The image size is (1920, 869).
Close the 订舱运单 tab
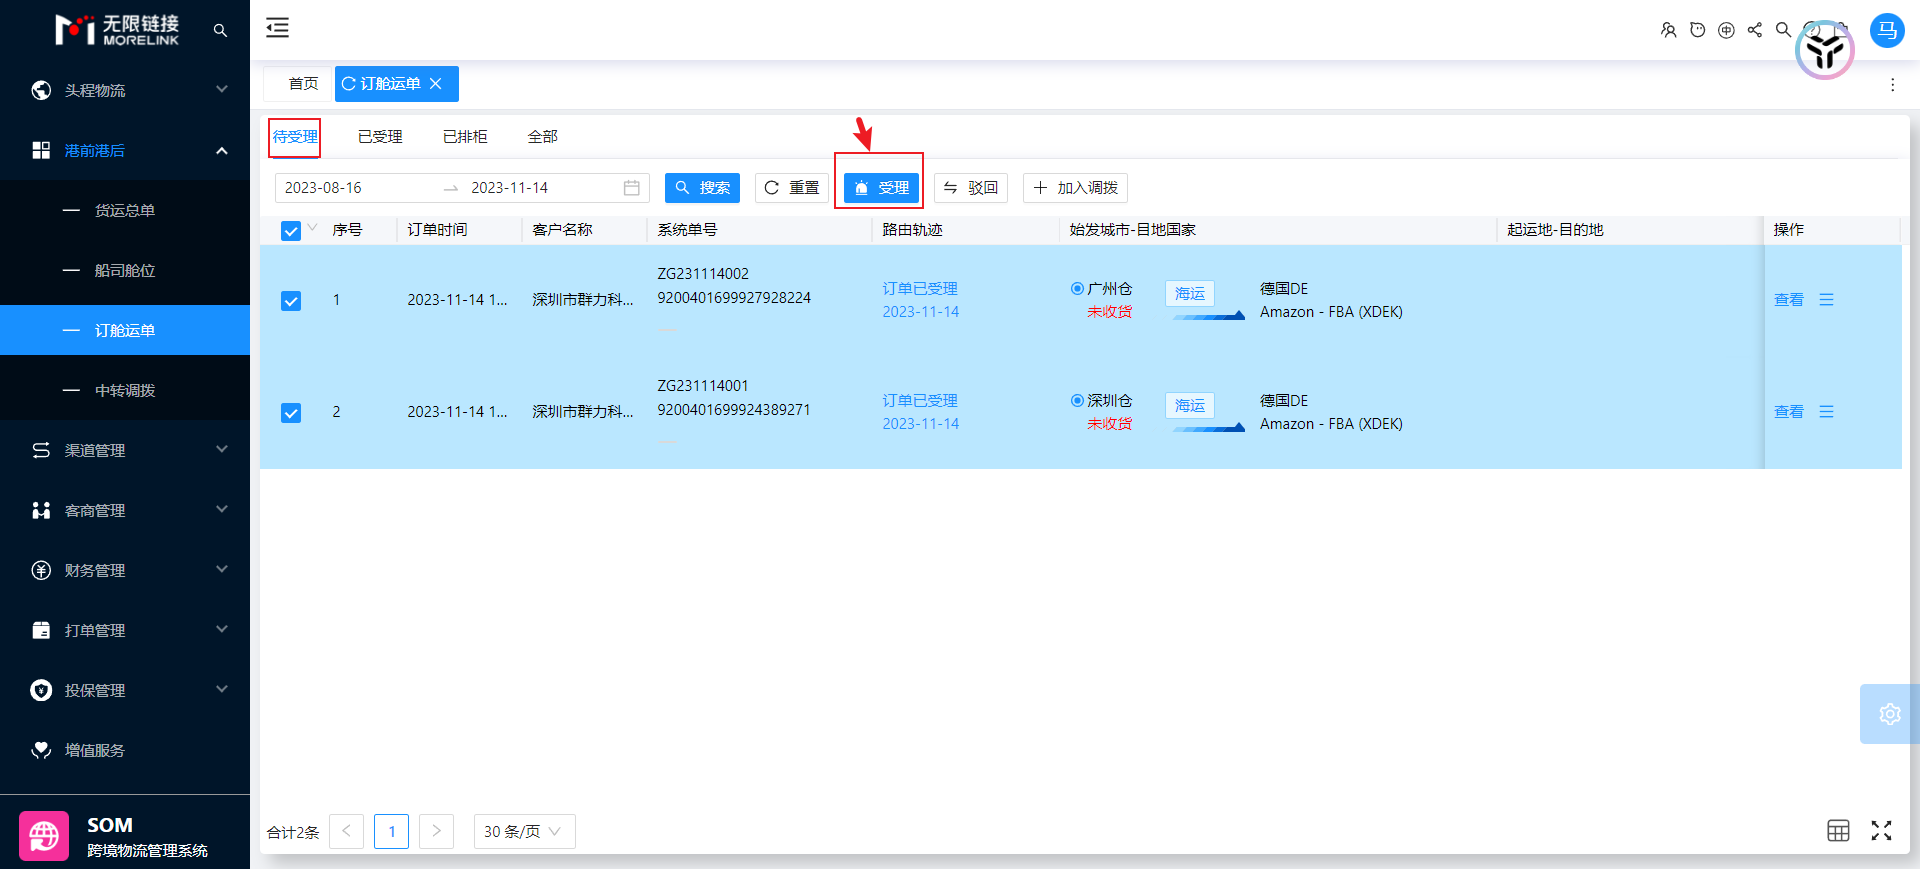pyautogui.click(x=436, y=84)
